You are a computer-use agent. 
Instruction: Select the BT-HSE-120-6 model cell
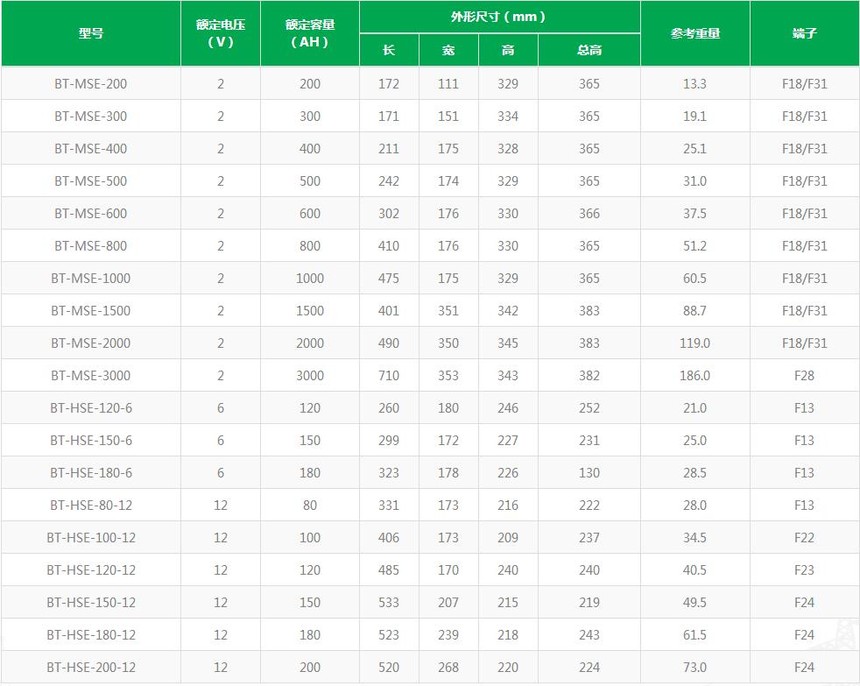click(90, 408)
